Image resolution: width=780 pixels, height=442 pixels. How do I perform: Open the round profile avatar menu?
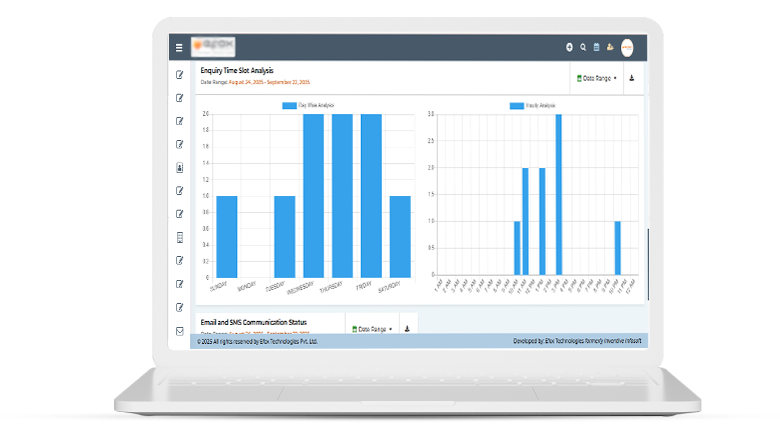coord(627,48)
